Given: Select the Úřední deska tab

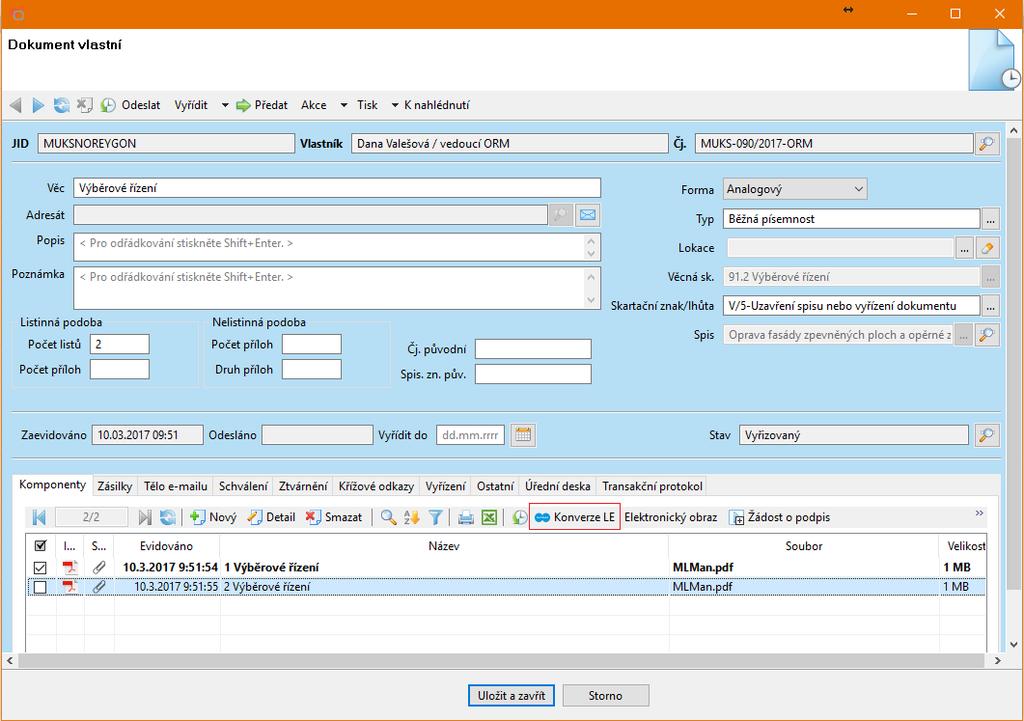Looking at the screenshot, I should [558, 487].
